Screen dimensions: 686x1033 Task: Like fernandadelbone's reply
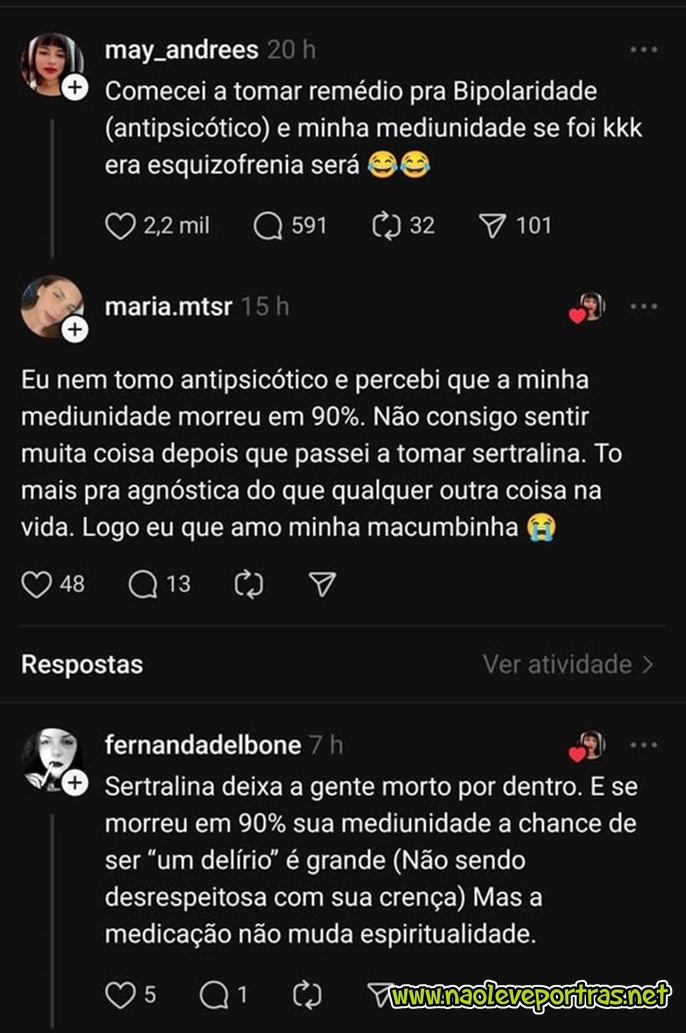121,995
